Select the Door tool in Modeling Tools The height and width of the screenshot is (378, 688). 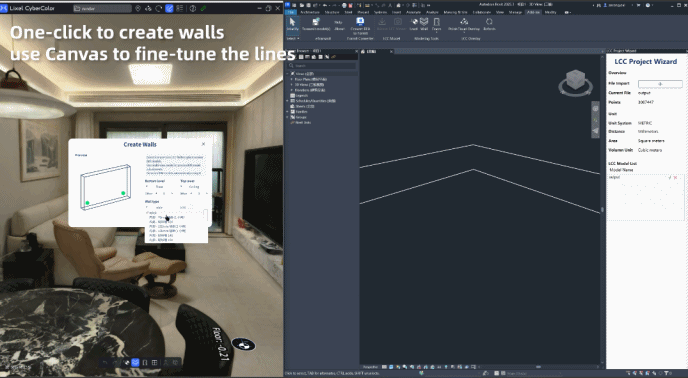click(x=436, y=24)
